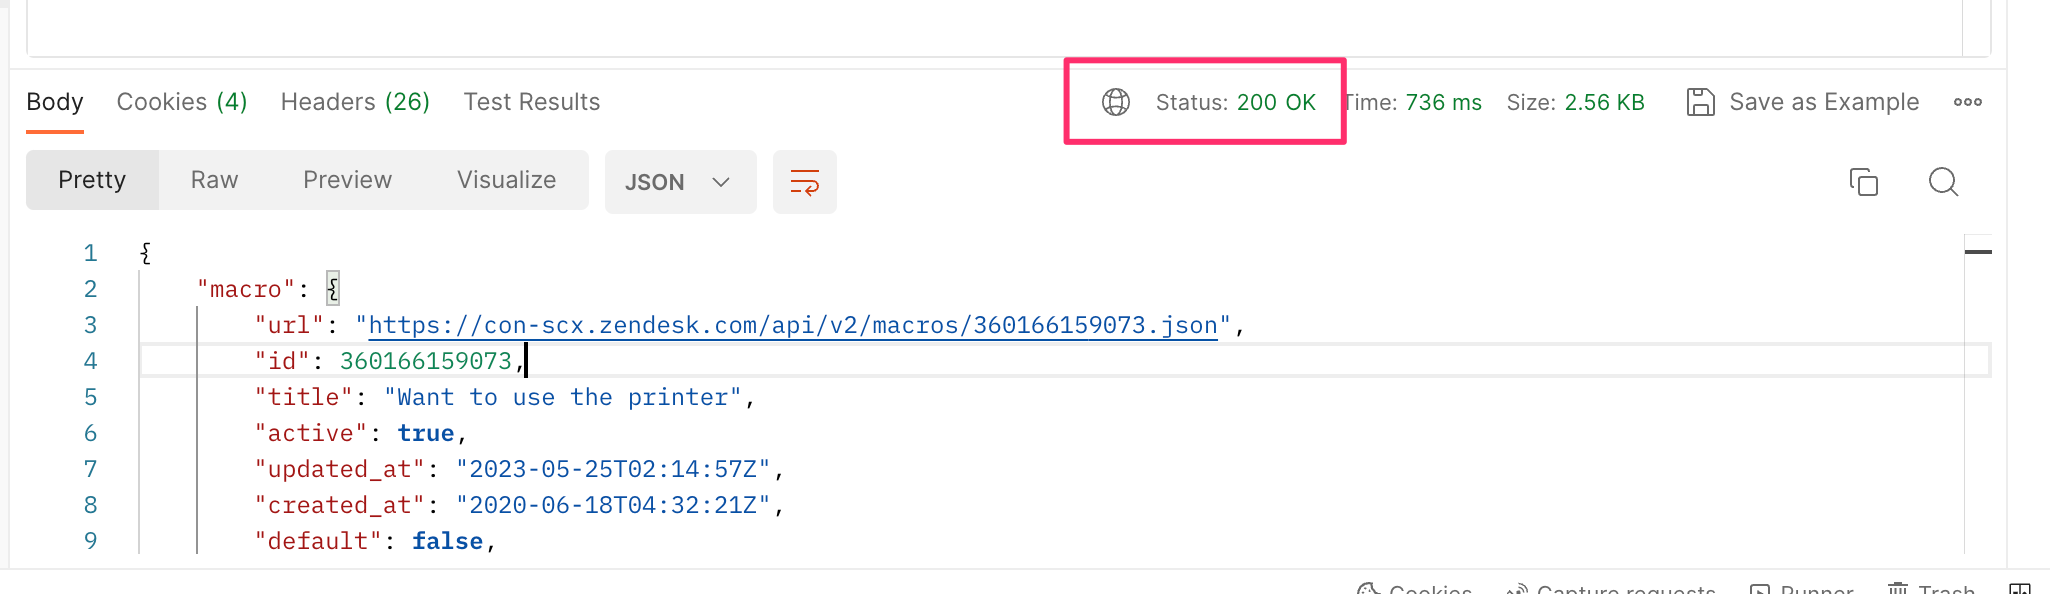Screen dimensions: 2050x594
Task: Switch response view to Visualize
Action: pyautogui.click(x=506, y=180)
